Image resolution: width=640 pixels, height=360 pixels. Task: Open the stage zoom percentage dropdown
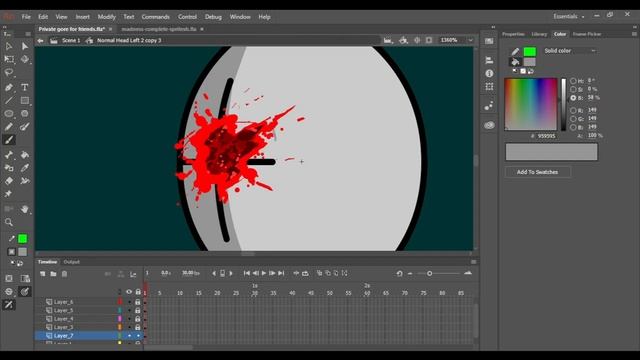click(470, 40)
